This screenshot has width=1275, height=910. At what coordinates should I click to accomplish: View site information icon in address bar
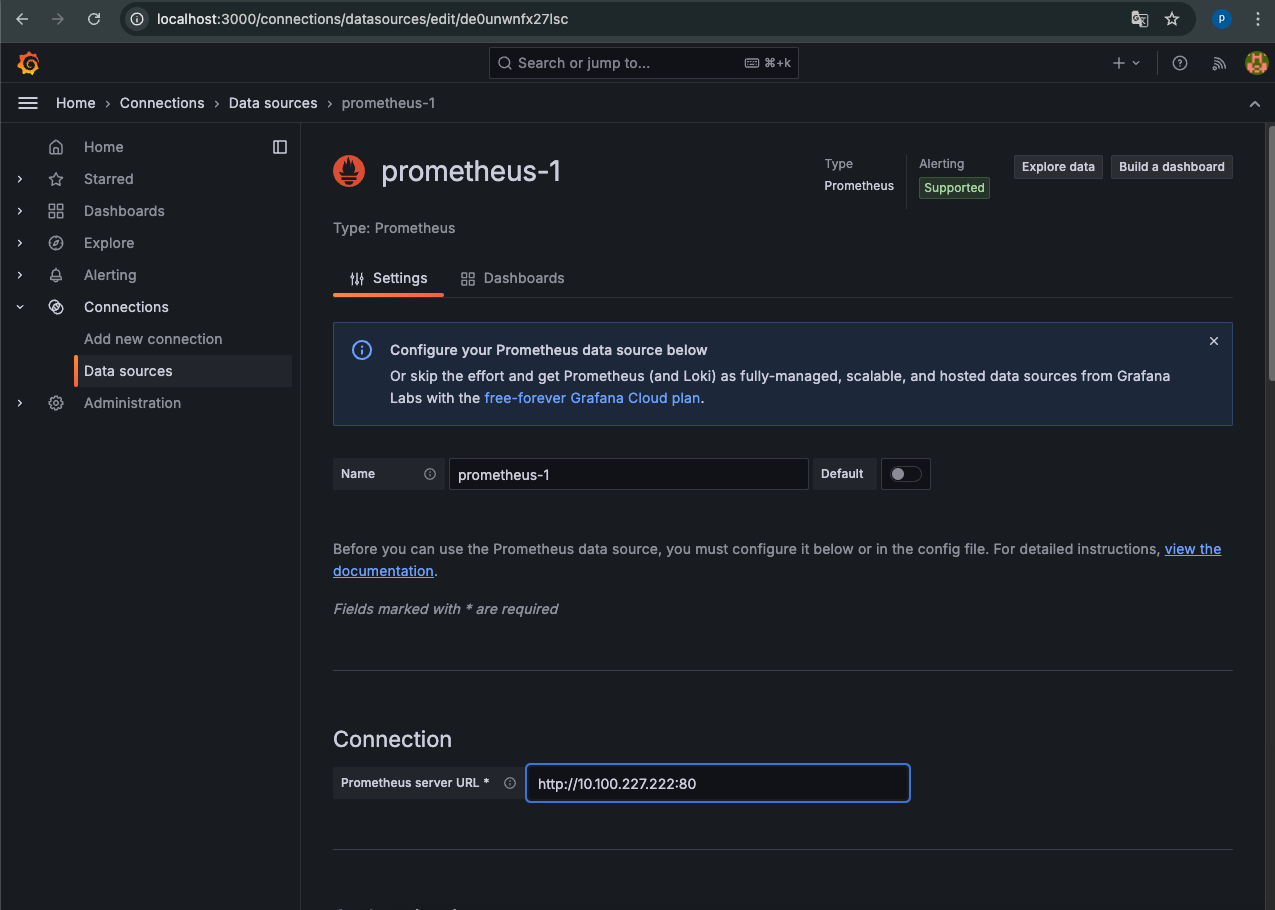(x=137, y=19)
